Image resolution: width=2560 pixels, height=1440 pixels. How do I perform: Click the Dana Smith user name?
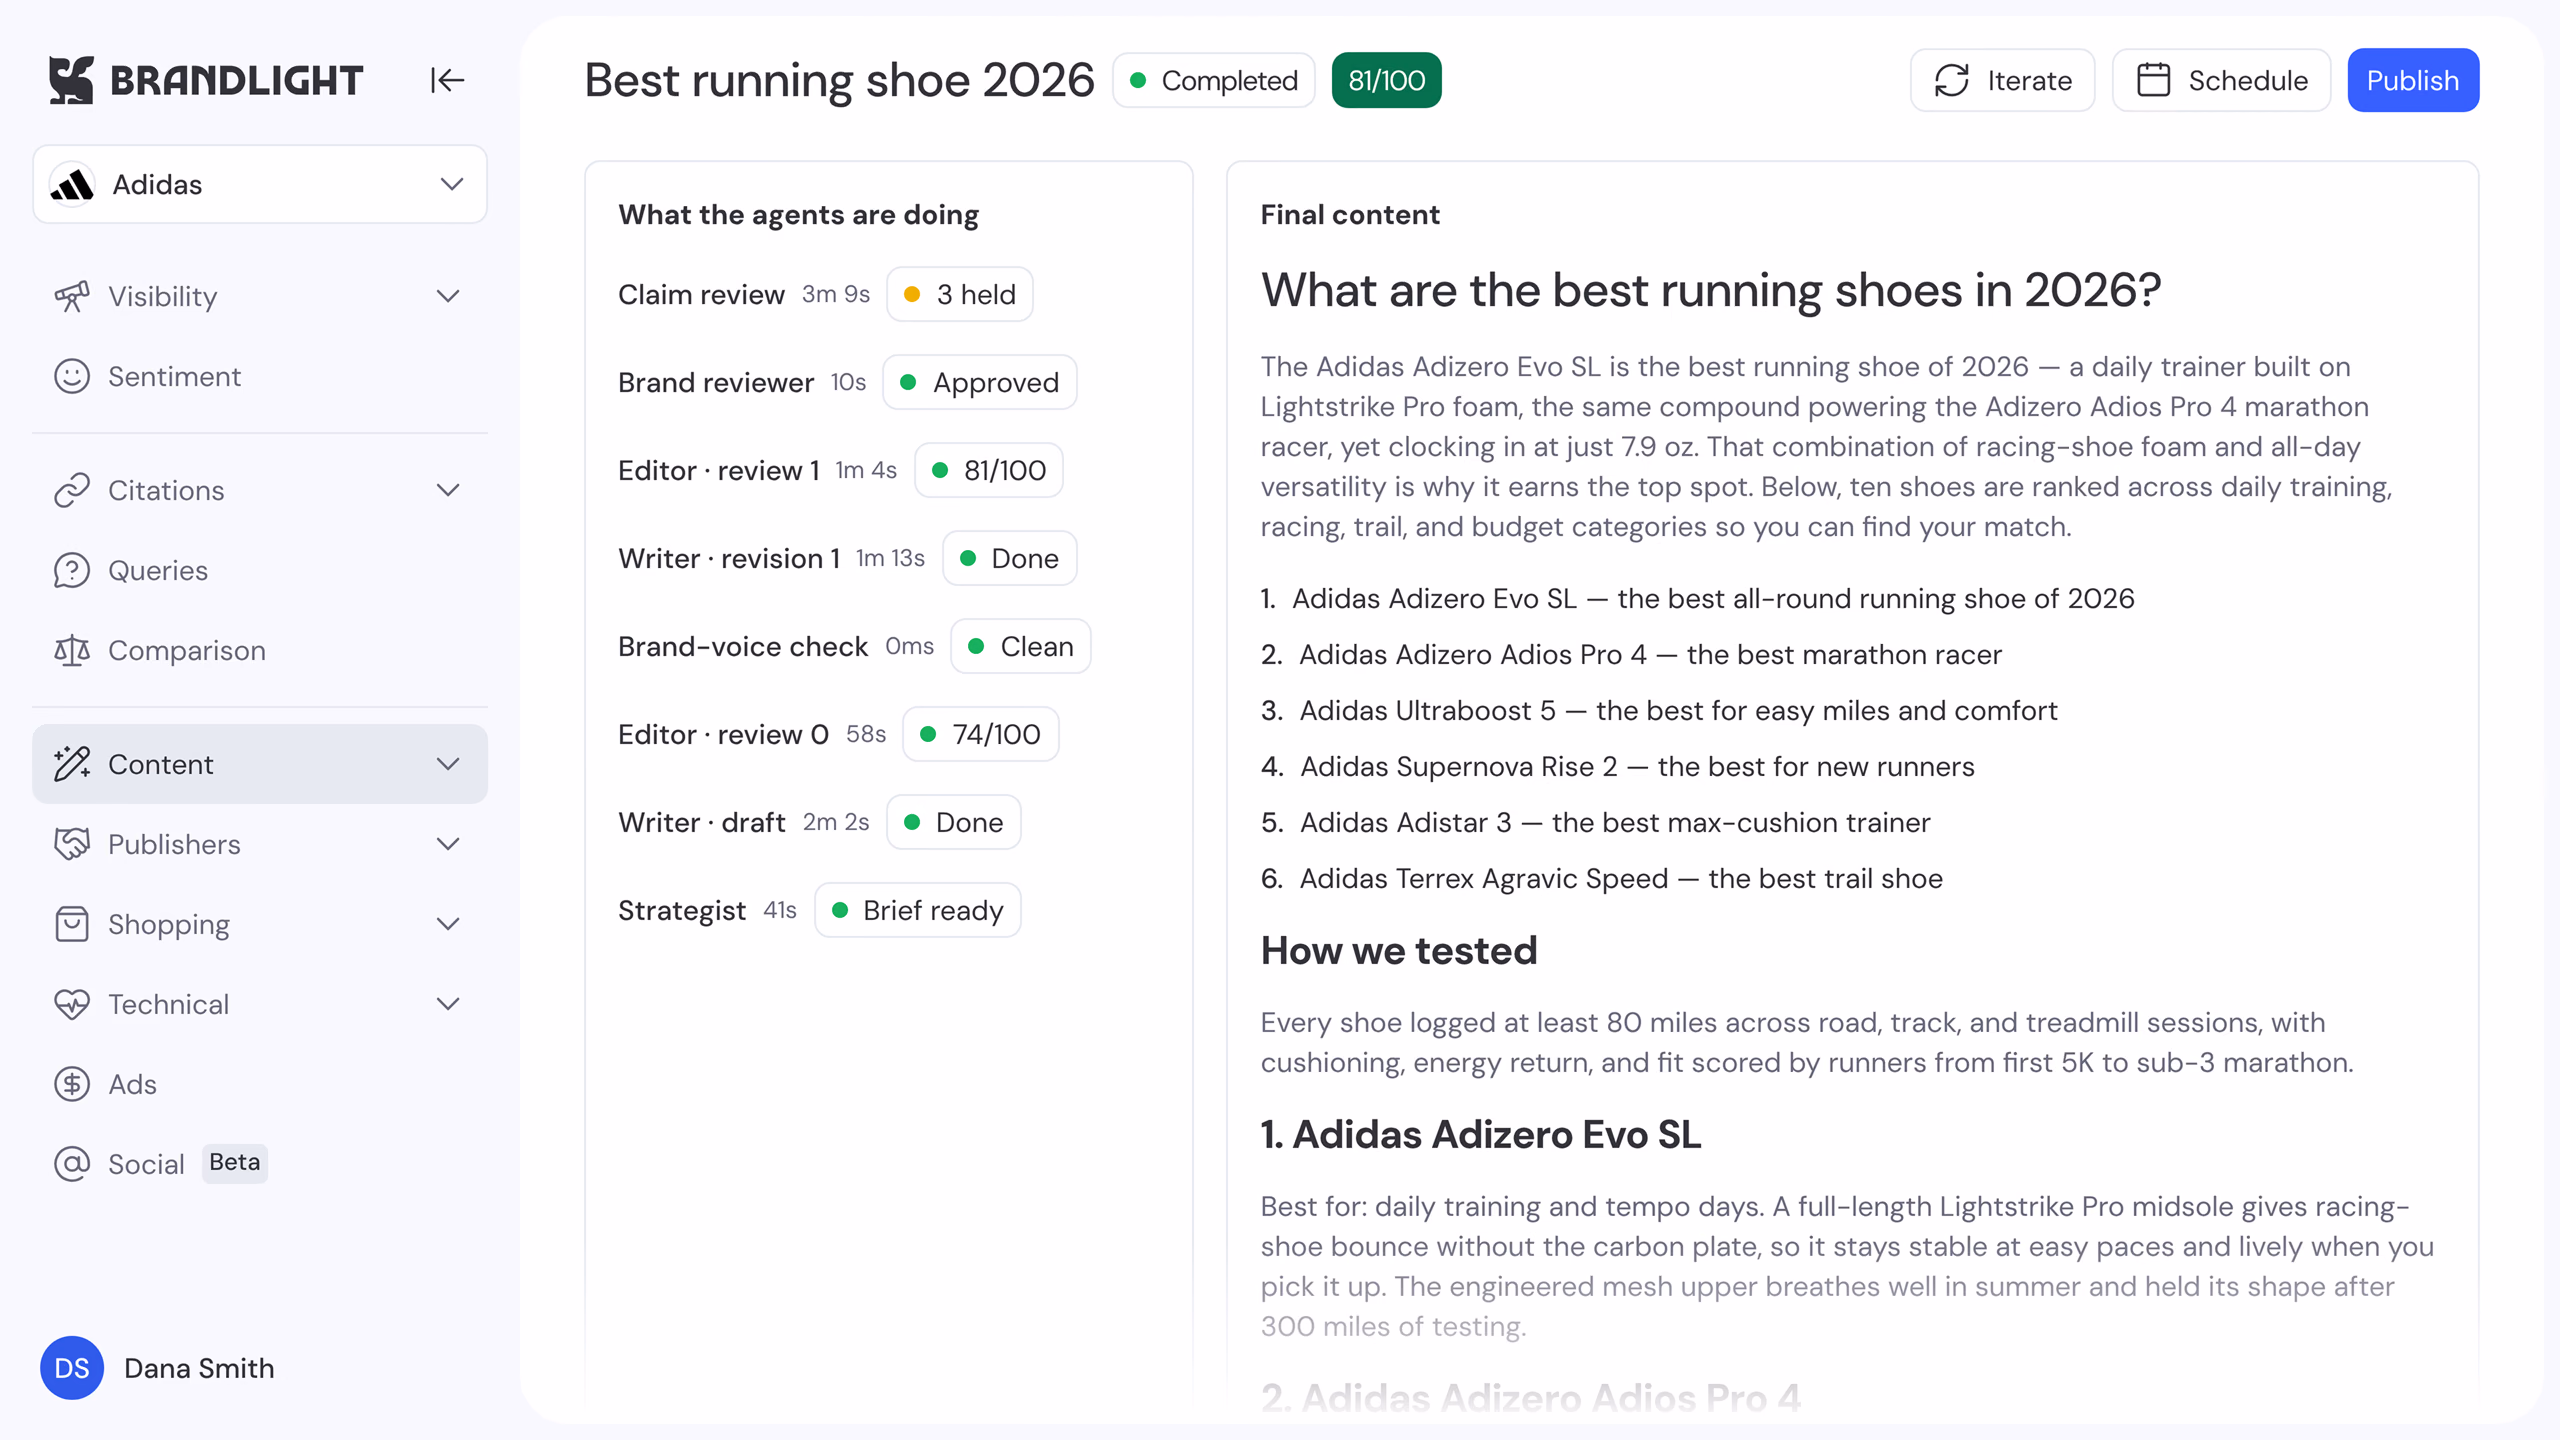click(199, 1368)
